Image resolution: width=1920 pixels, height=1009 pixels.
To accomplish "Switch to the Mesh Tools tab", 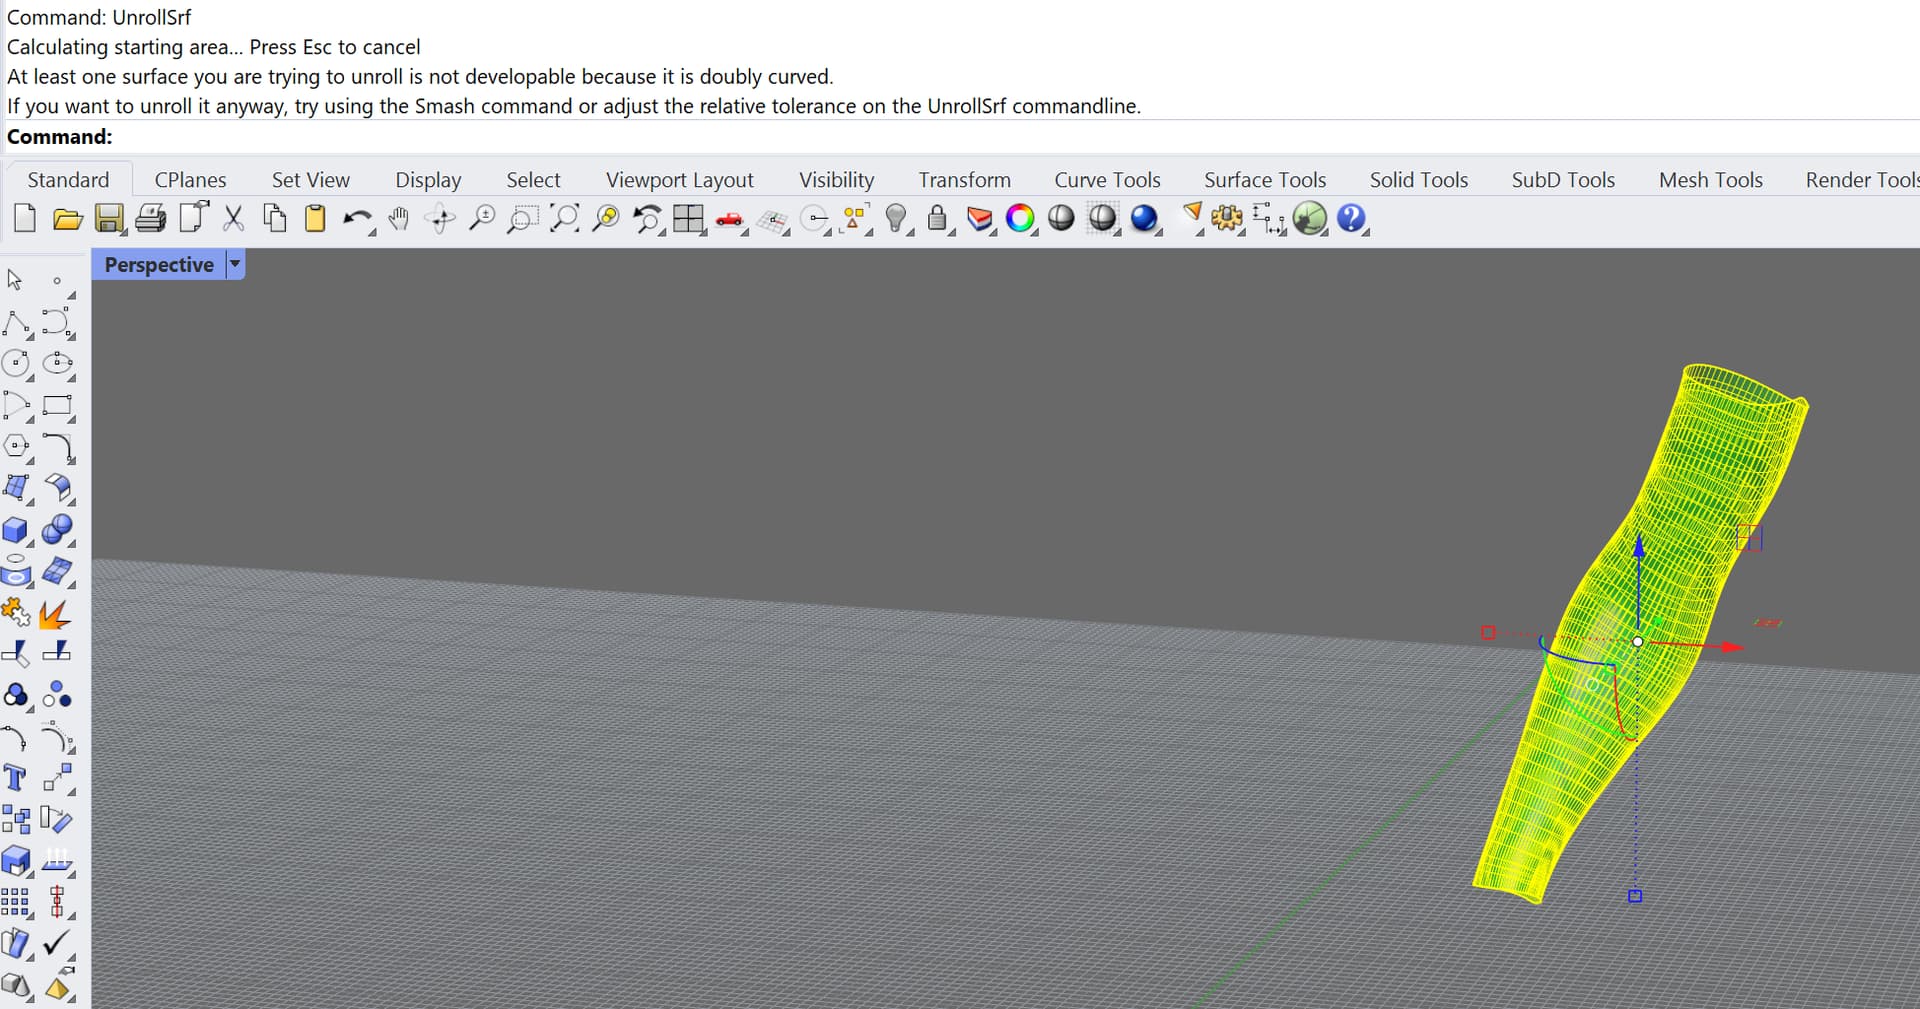I will click(x=1710, y=180).
